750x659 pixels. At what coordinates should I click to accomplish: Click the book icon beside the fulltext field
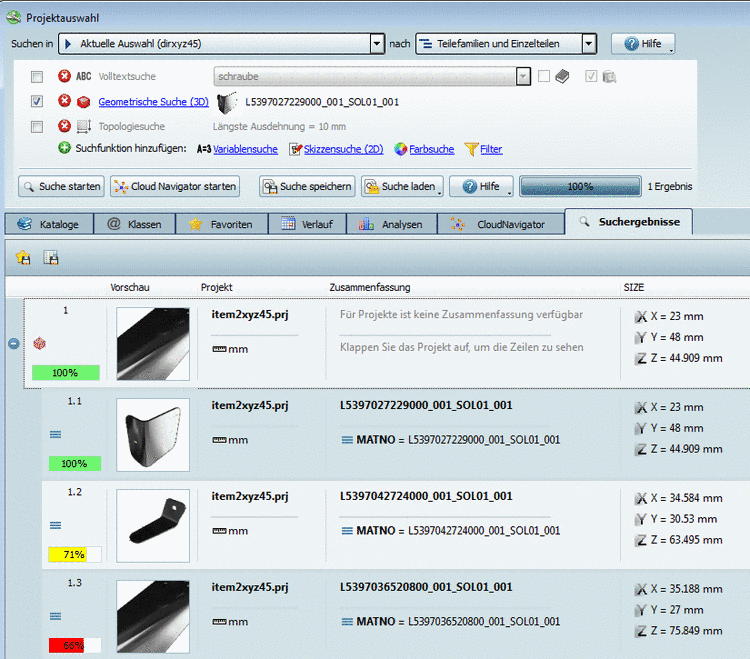[562, 76]
